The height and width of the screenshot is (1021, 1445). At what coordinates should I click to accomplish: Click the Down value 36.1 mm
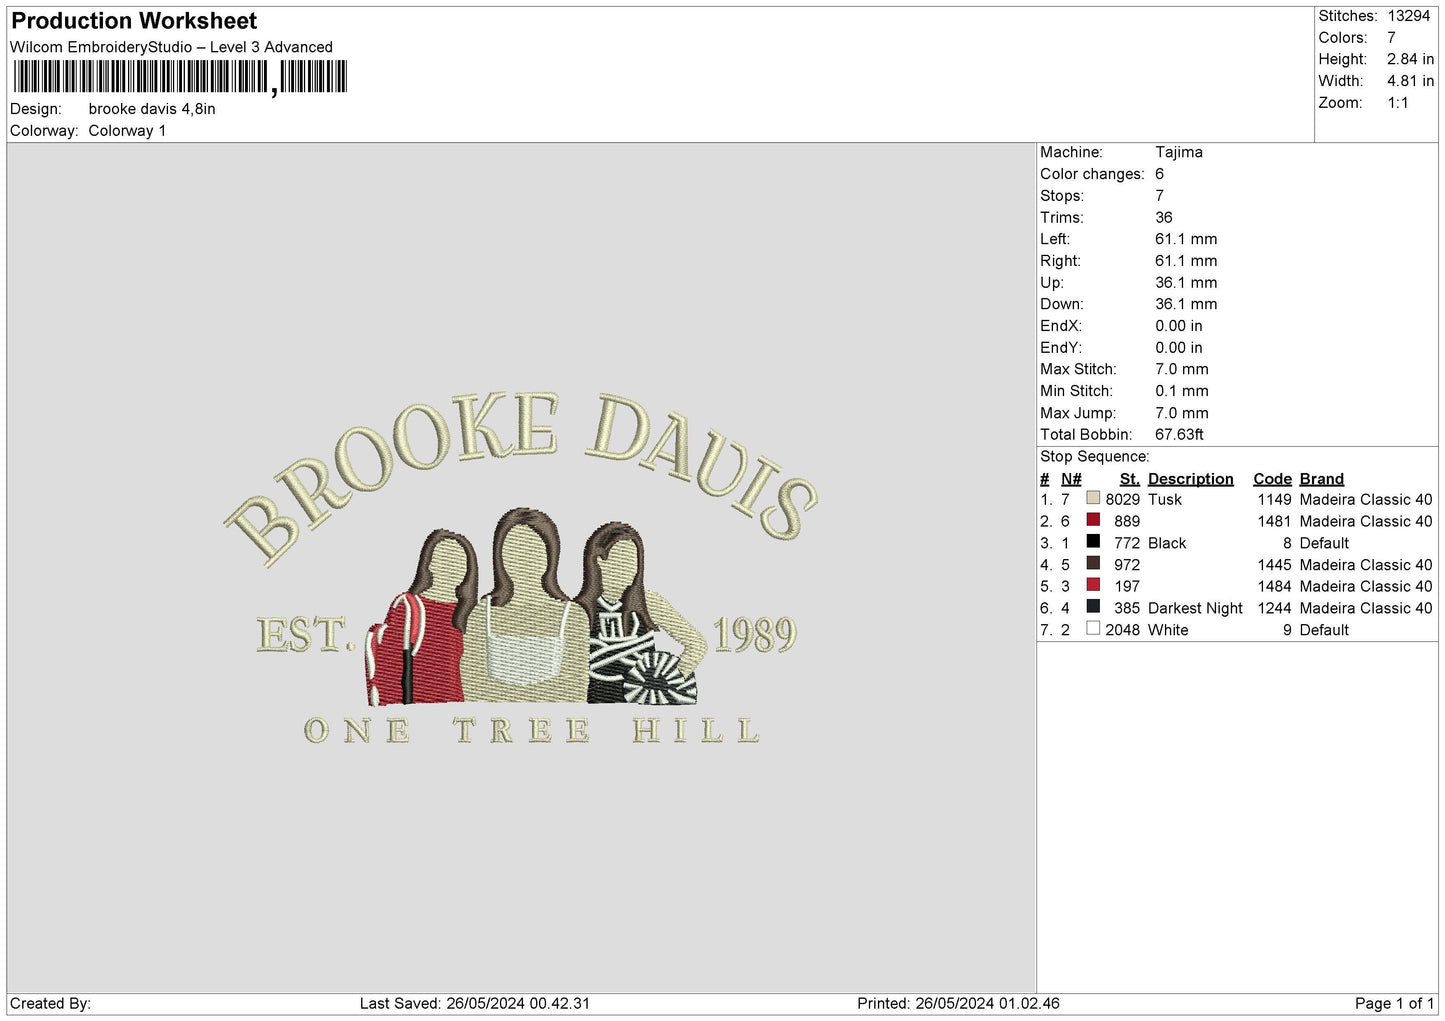(1186, 304)
